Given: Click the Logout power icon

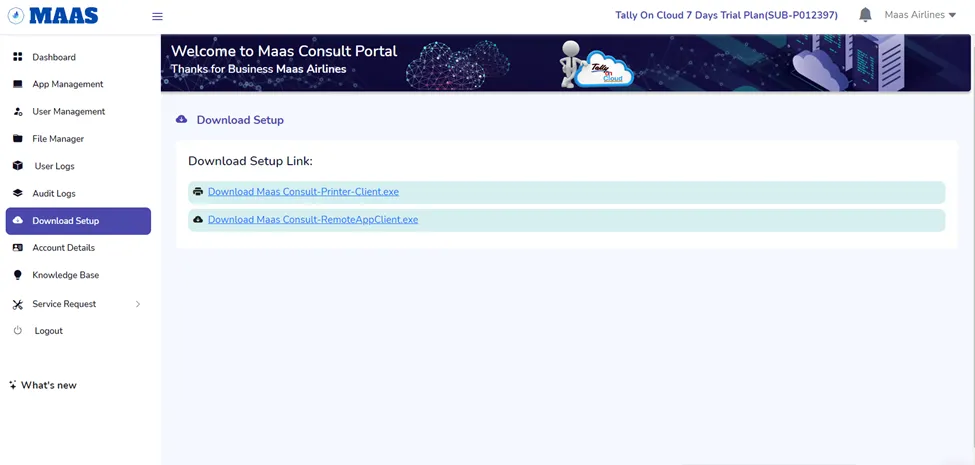Looking at the screenshot, I should pos(18,331).
